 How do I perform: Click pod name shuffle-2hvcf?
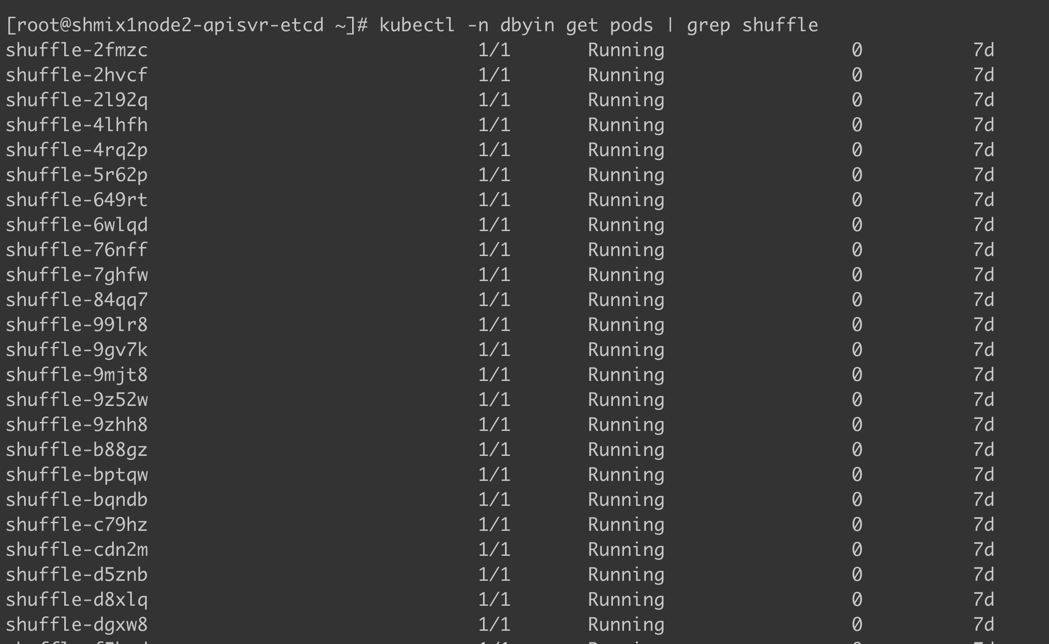click(77, 75)
